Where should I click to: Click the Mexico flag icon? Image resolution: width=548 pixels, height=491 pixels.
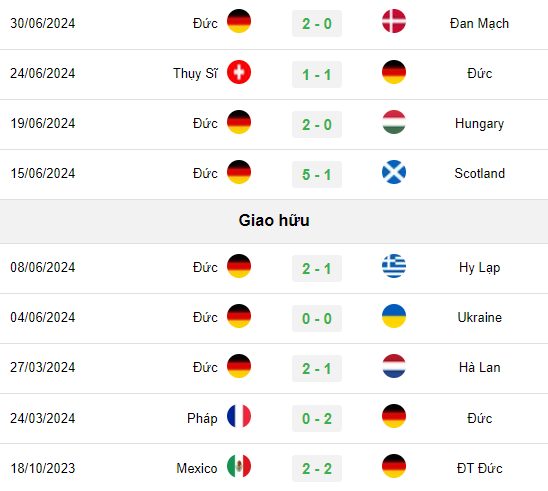tap(239, 466)
